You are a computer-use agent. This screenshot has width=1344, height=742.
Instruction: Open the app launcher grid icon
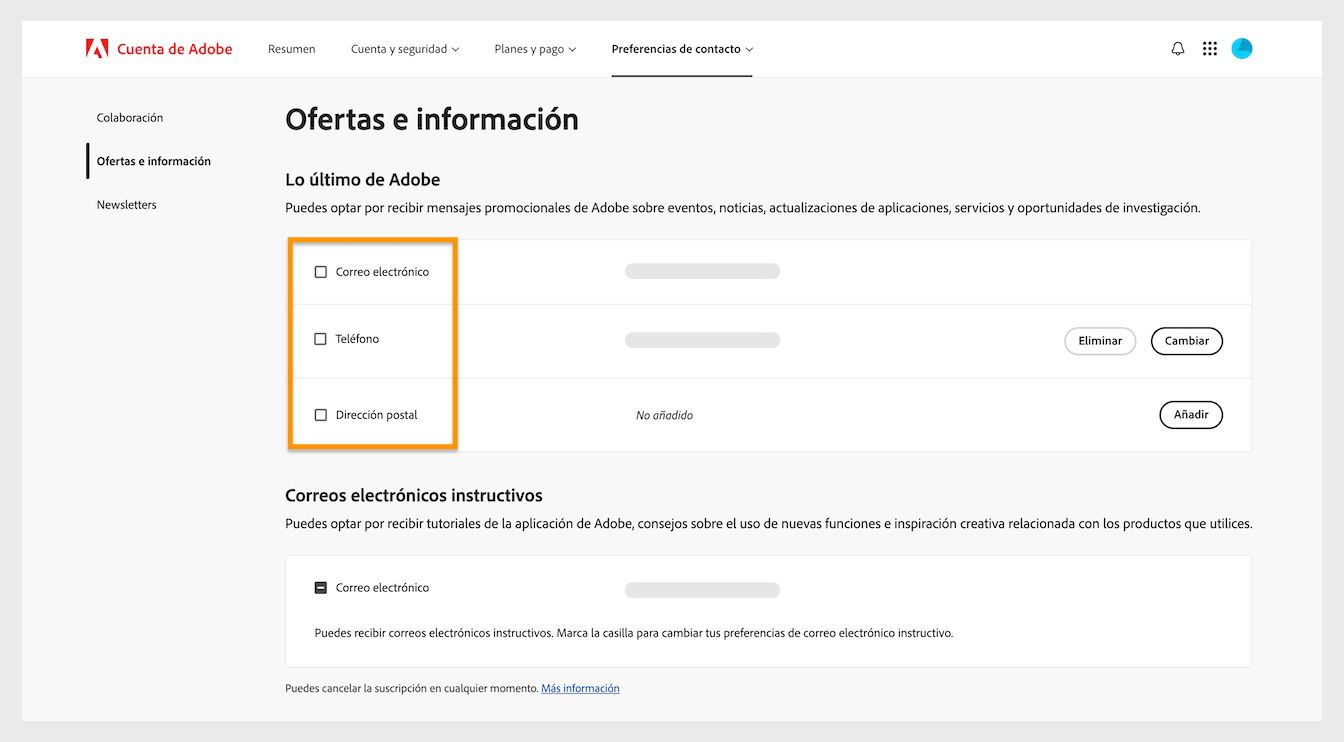1209,47
